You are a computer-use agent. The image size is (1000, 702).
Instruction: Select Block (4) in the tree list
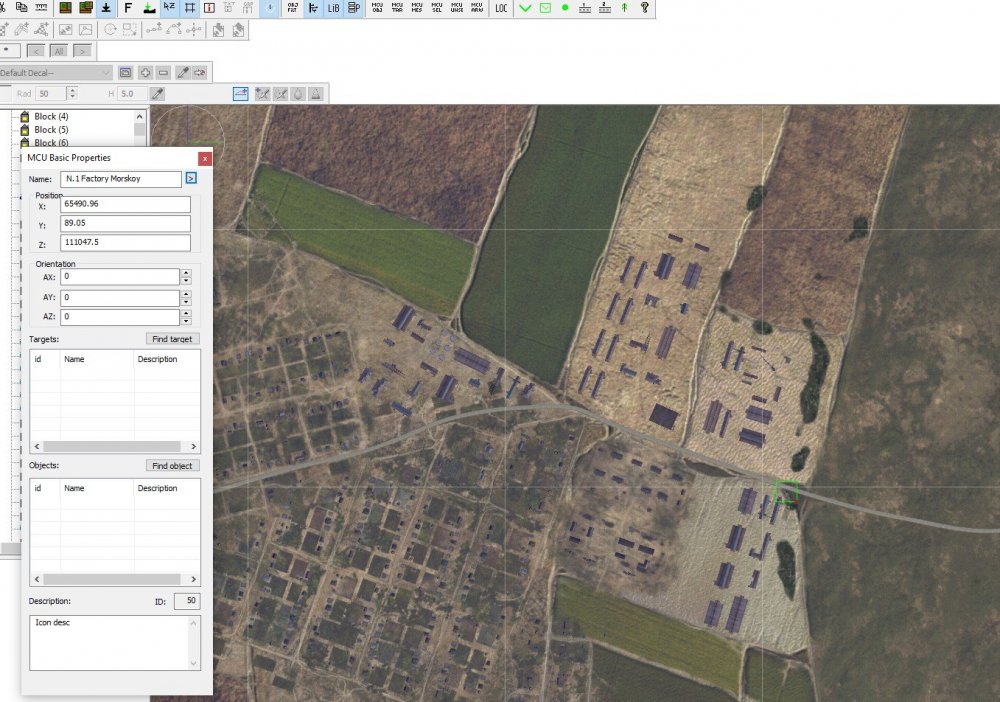[x=51, y=117]
